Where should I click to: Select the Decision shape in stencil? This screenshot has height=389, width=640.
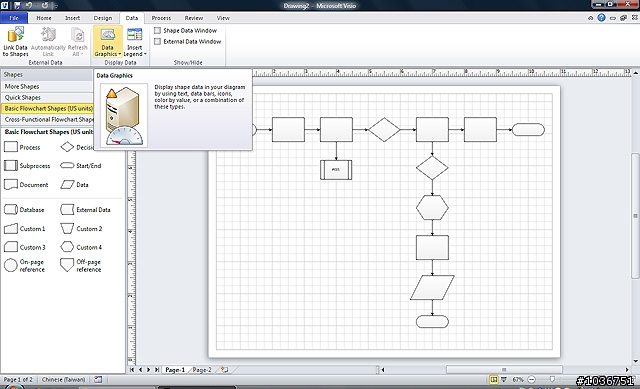(x=77, y=147)
